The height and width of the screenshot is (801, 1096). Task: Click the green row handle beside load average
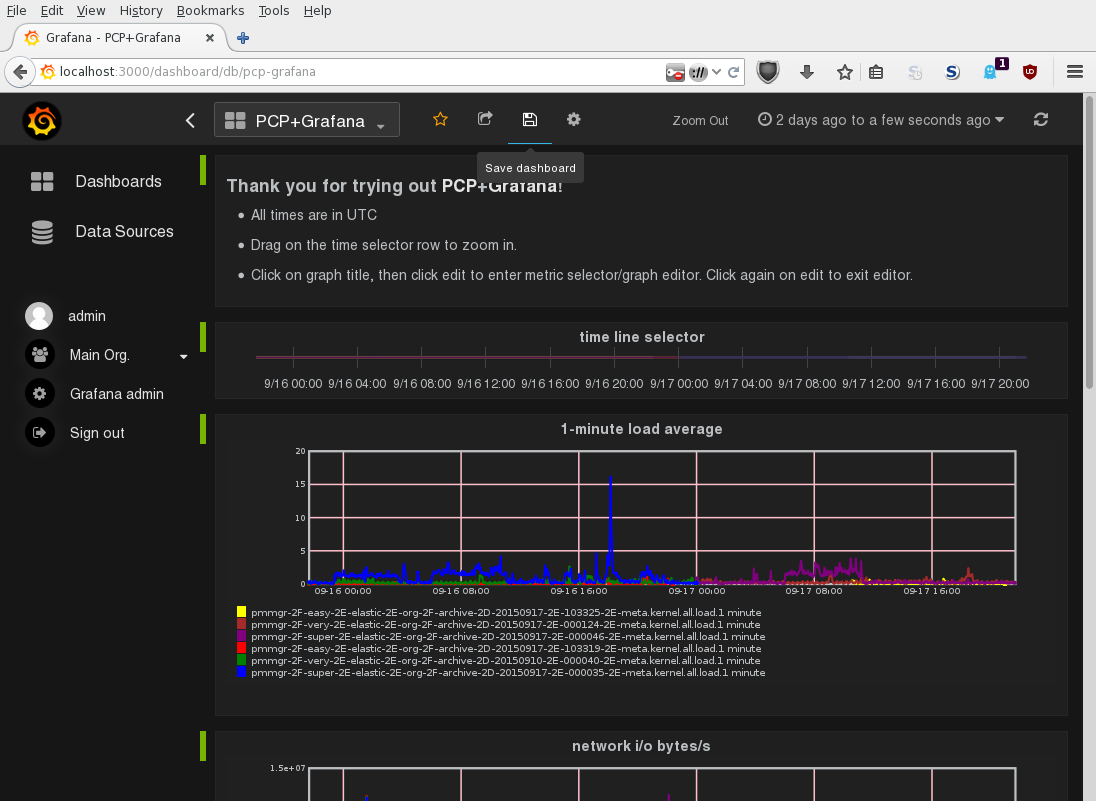203,429
